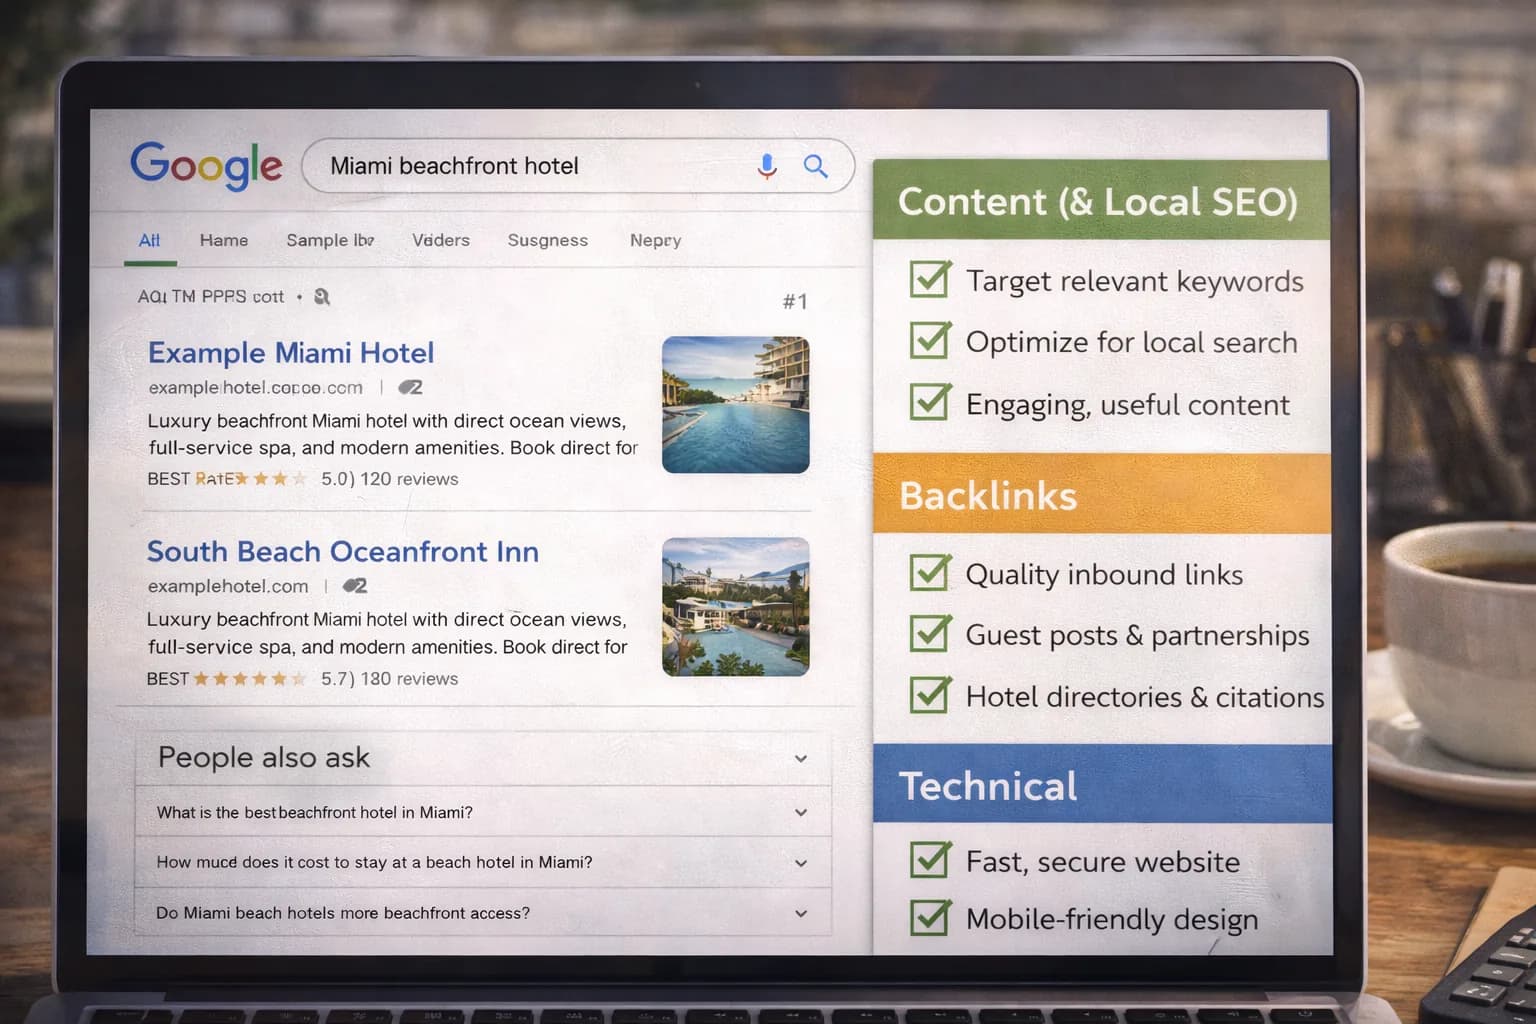Toggle 'Target relevant keywords' checkbox
The width and height of the screenshot is (1536, 1024).
[x=930, y=279]
